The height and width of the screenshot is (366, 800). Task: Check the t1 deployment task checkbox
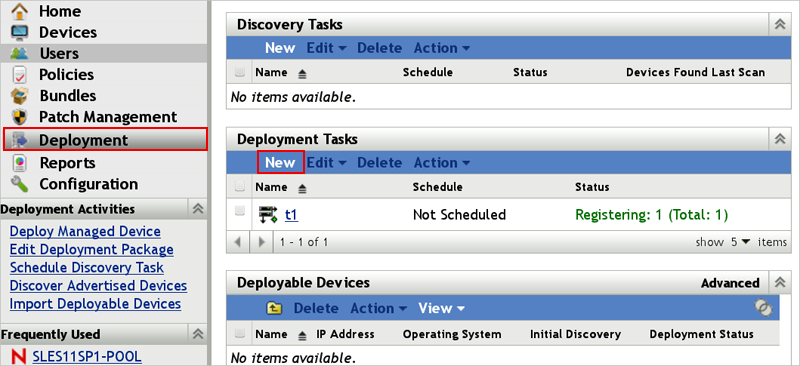point(240,211)
